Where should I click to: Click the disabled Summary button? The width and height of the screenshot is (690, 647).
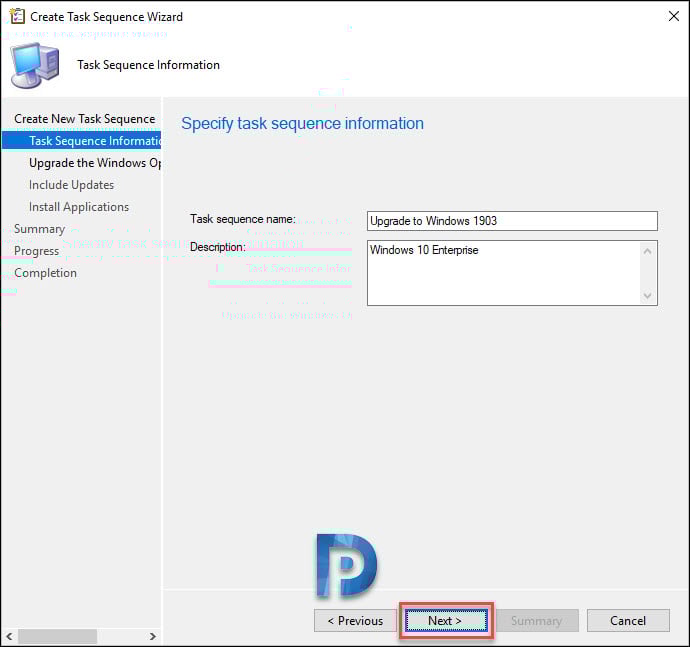pyautogui.click(x=537, y=621)
